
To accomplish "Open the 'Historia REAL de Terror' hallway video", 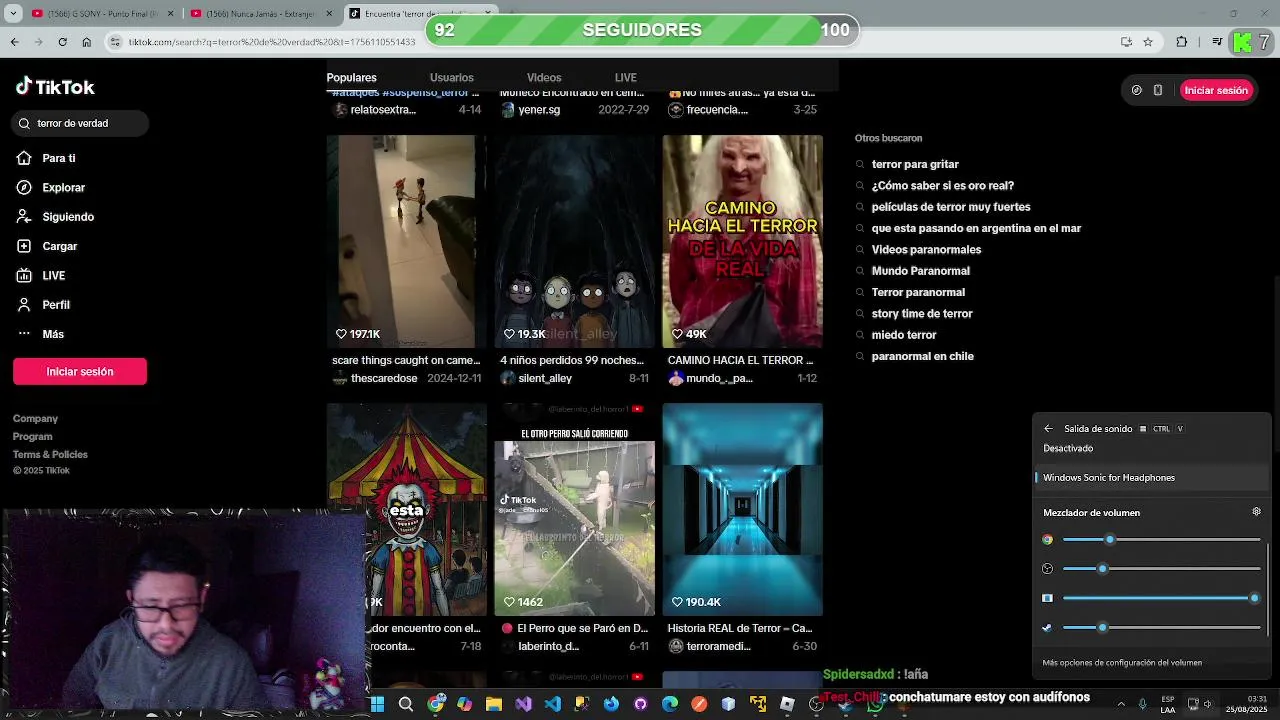I will point(742,510).
